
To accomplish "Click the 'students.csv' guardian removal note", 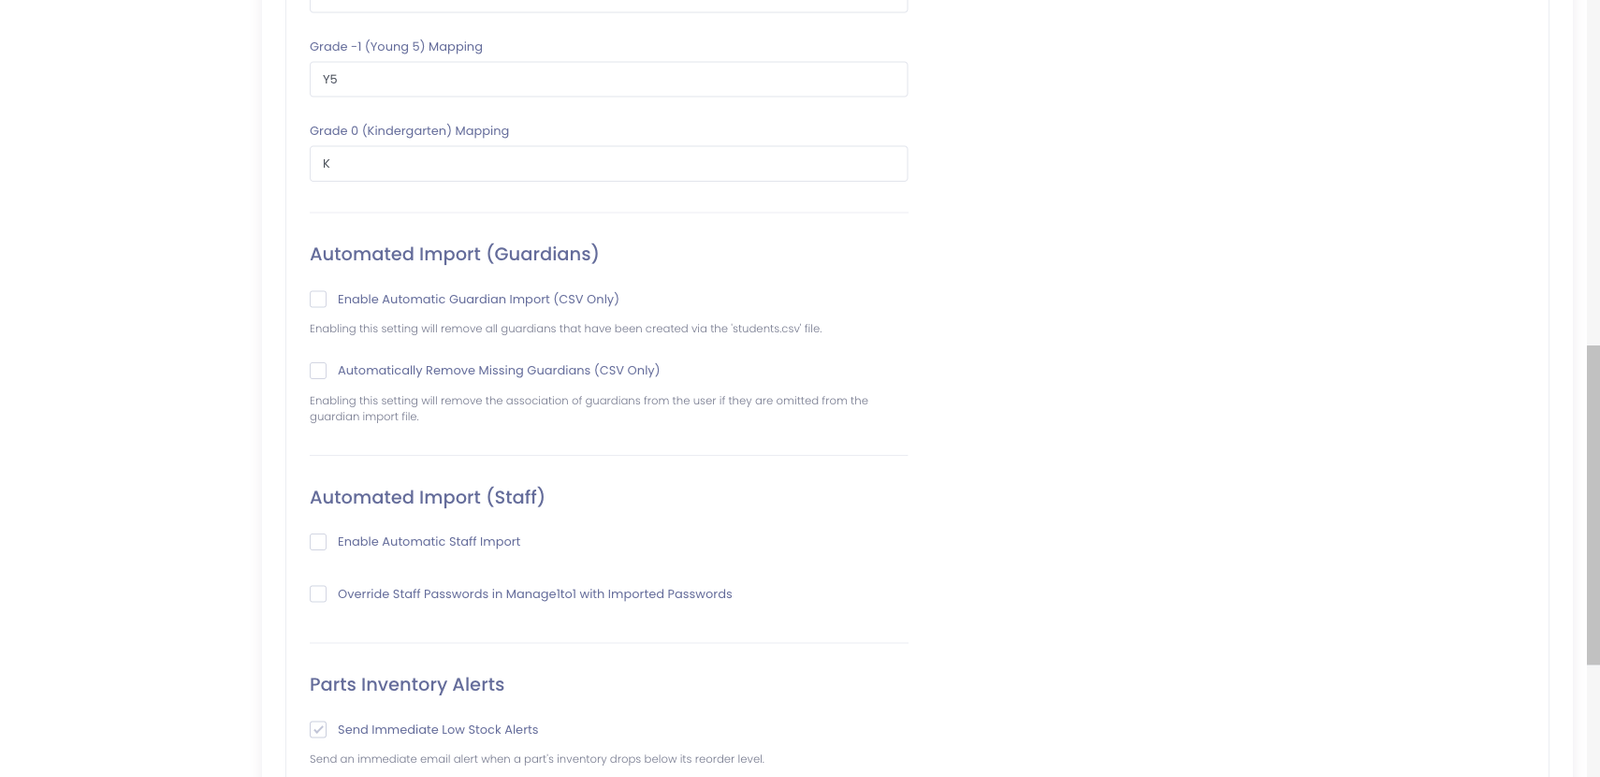I will point(565,328).
